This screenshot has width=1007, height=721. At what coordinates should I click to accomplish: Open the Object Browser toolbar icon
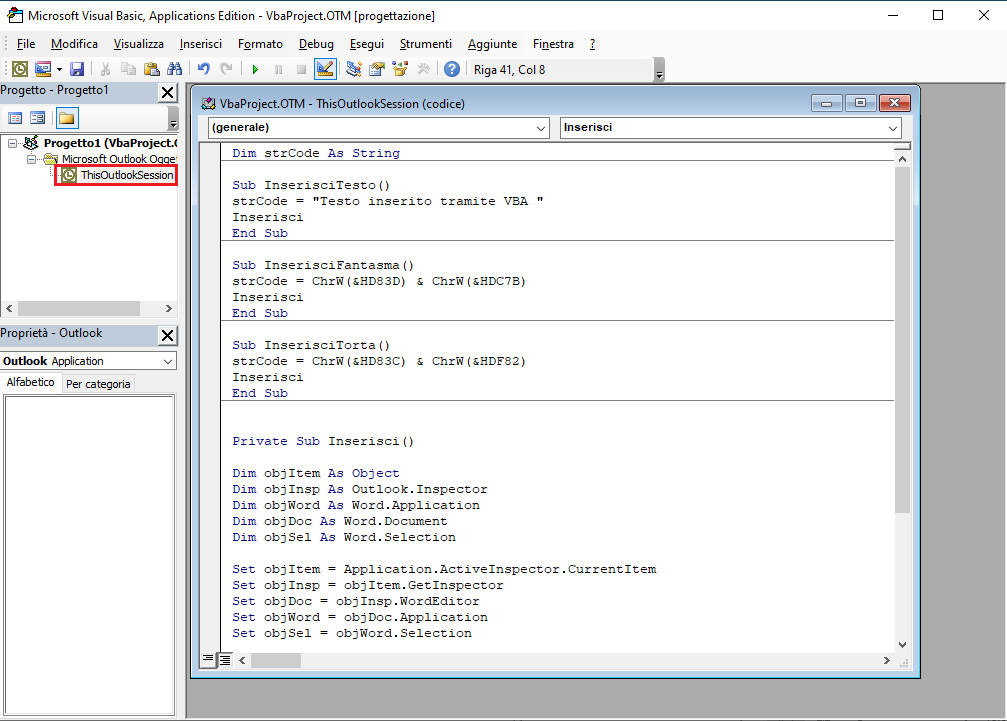[400, 69]
